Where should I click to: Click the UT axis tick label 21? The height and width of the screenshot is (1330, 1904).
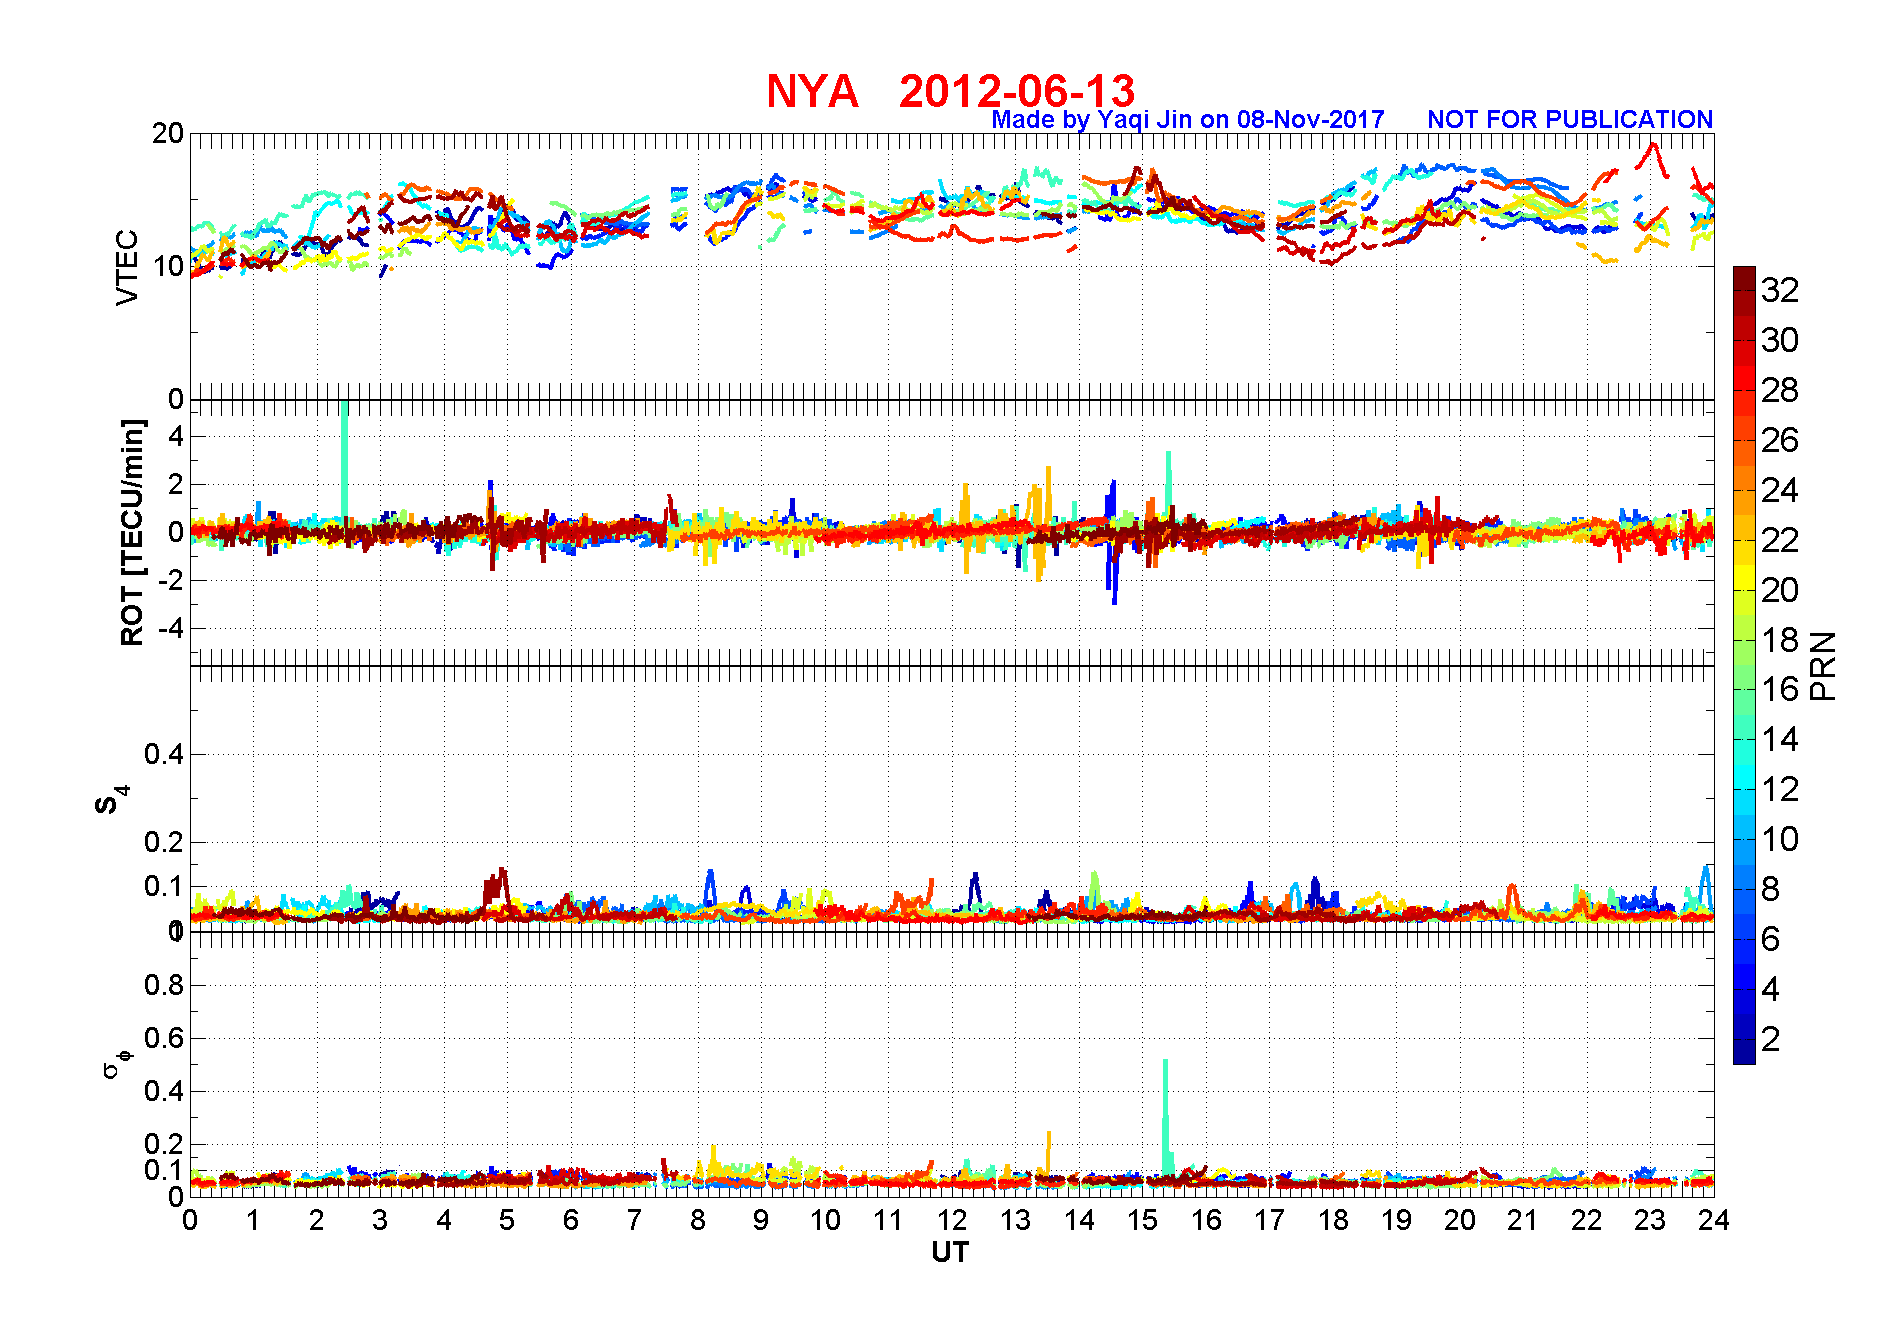pos(1523,1220)
